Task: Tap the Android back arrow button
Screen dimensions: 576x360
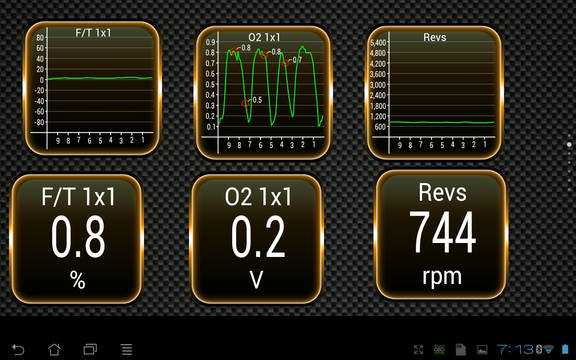Action: tap(18, 349)
